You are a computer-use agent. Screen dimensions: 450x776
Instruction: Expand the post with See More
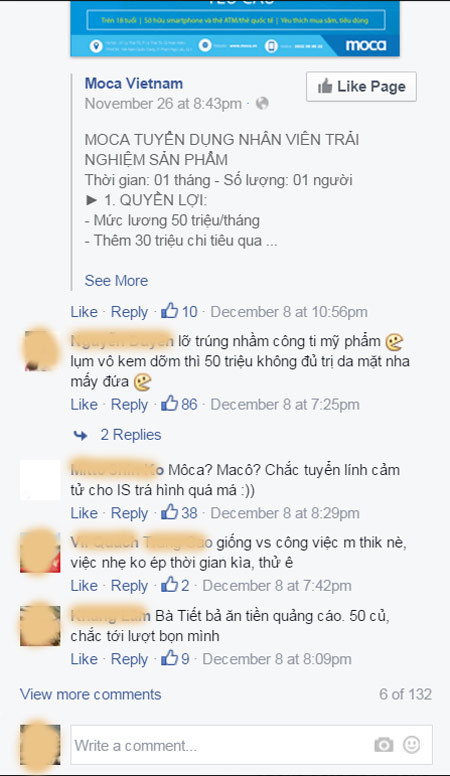pyautogui.click(x=116, y=281)
